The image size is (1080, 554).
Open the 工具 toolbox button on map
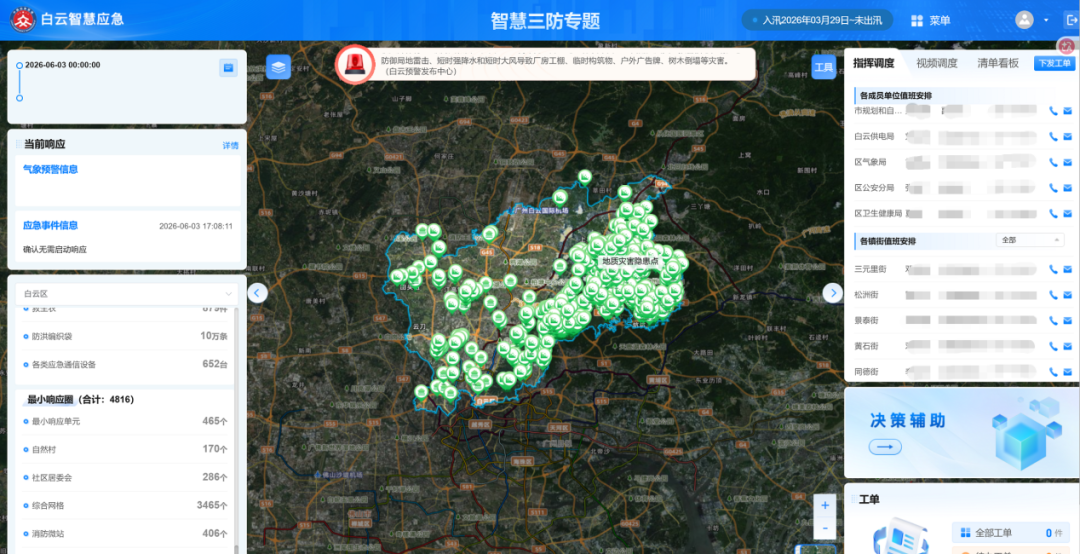coord(823,67)
